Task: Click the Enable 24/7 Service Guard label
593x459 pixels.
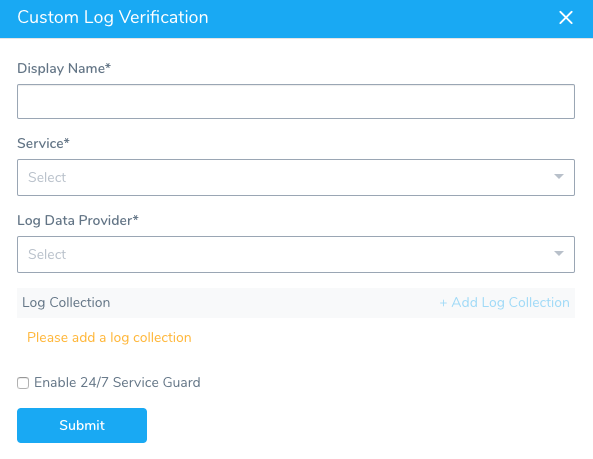Action: click(117, 382)
